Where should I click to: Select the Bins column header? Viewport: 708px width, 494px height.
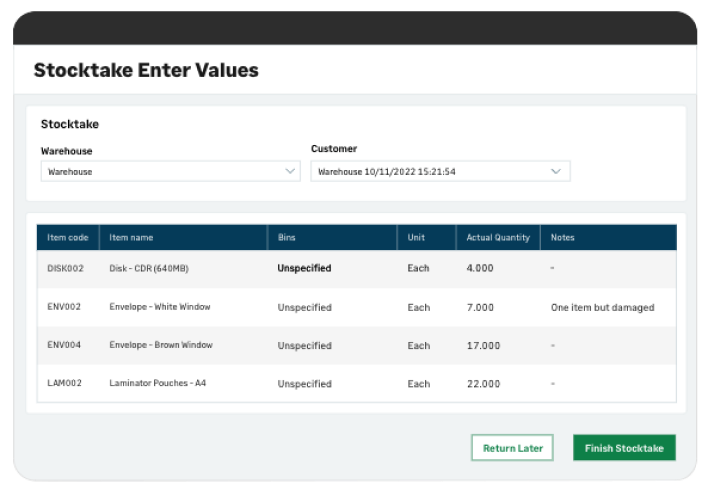point(287,238)
